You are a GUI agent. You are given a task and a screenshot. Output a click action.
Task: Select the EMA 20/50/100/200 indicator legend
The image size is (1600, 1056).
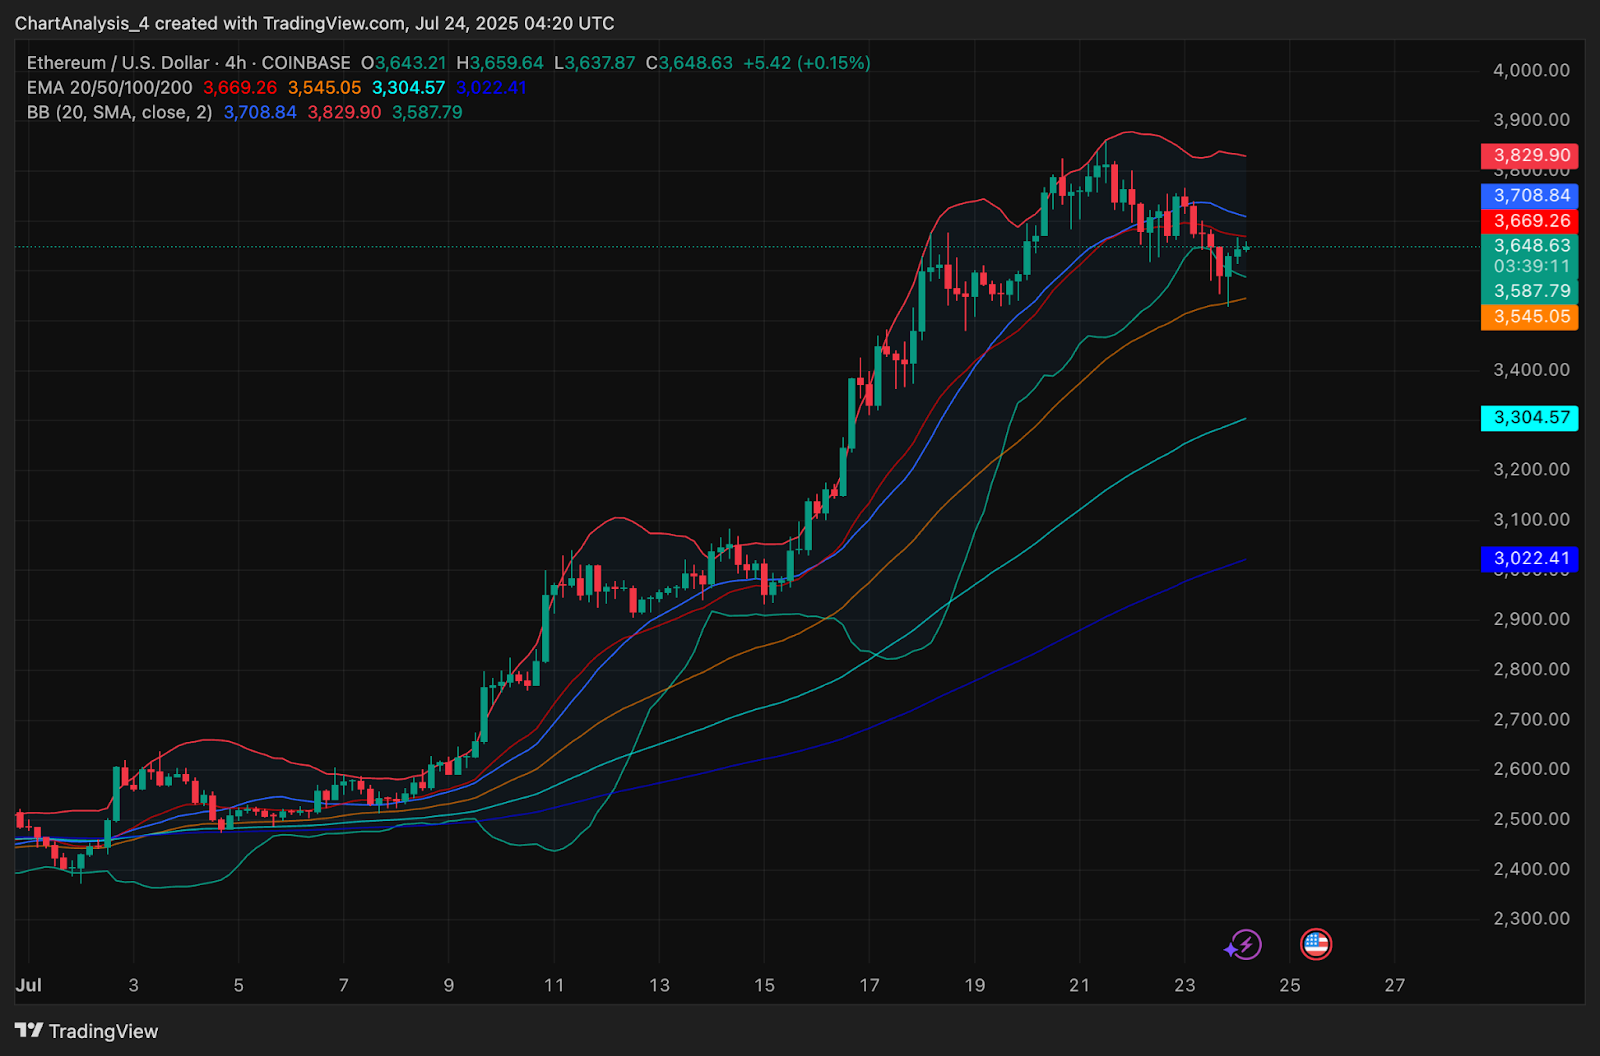(110, 88)
